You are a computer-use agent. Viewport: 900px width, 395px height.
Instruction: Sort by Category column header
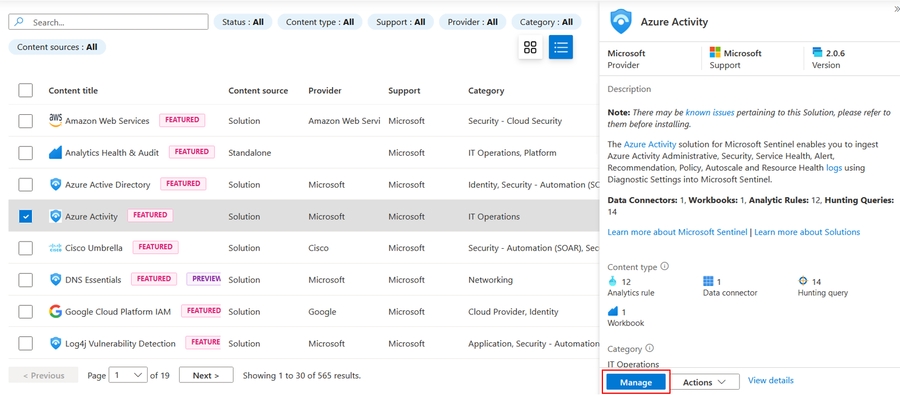pos(486,90)
